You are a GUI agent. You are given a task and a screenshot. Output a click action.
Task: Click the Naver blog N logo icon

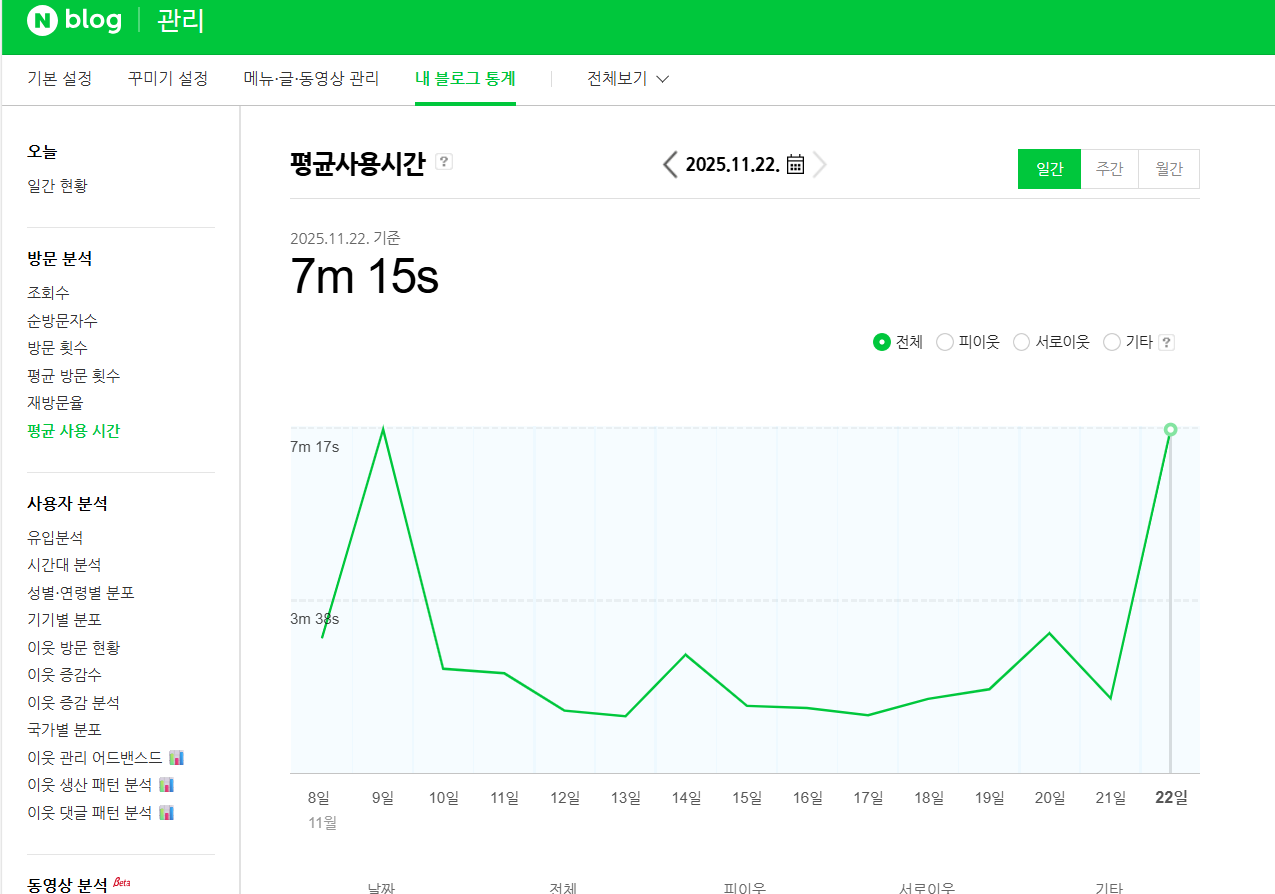(x=42, y=20)
